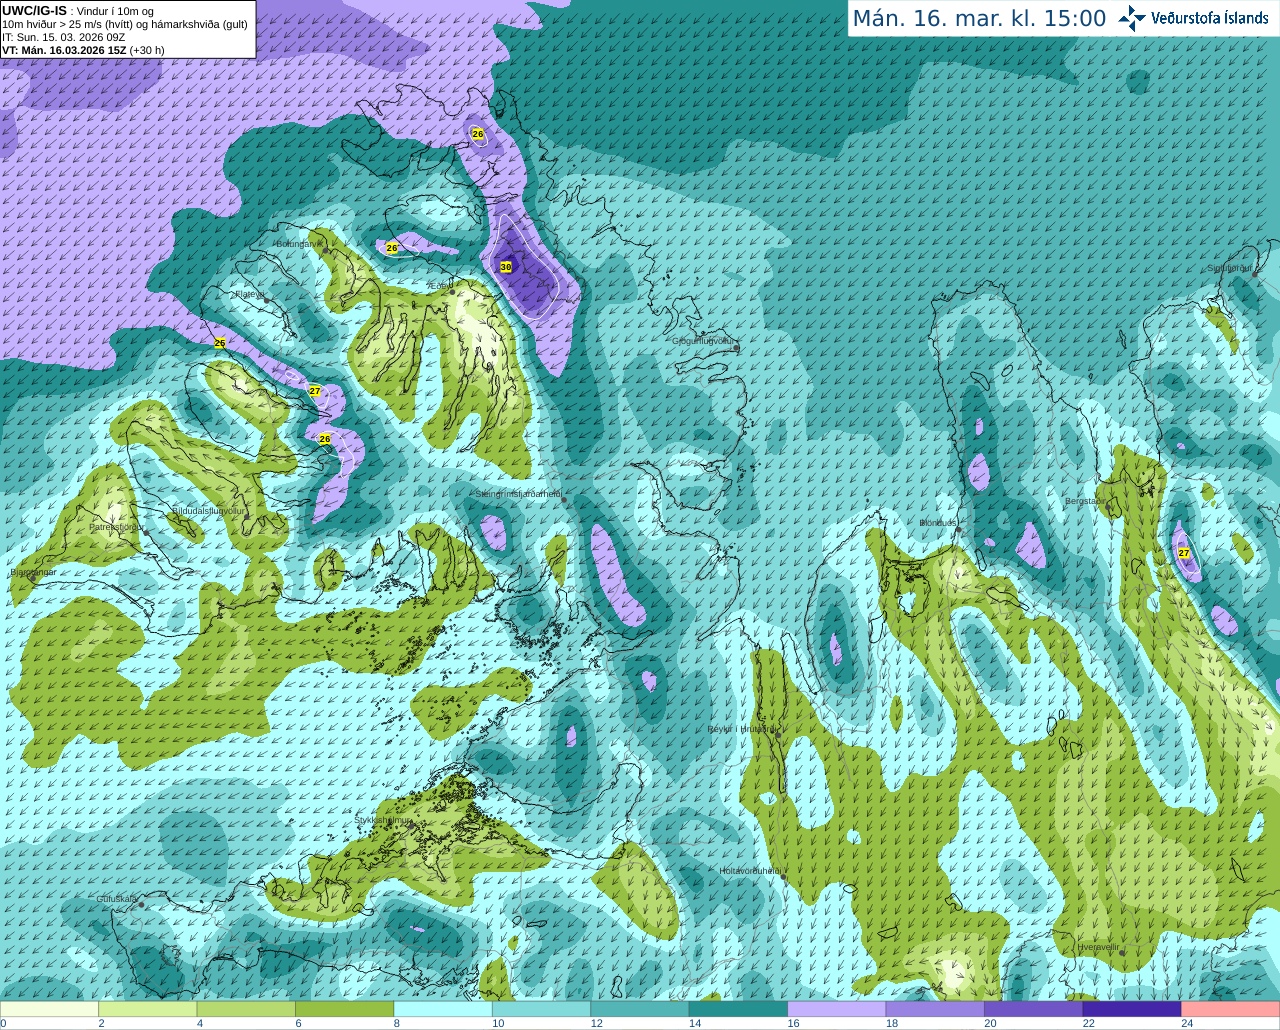Click the 18–20 m/s legend swatch
The image size is (1280, 1030).
point(935,1009)
